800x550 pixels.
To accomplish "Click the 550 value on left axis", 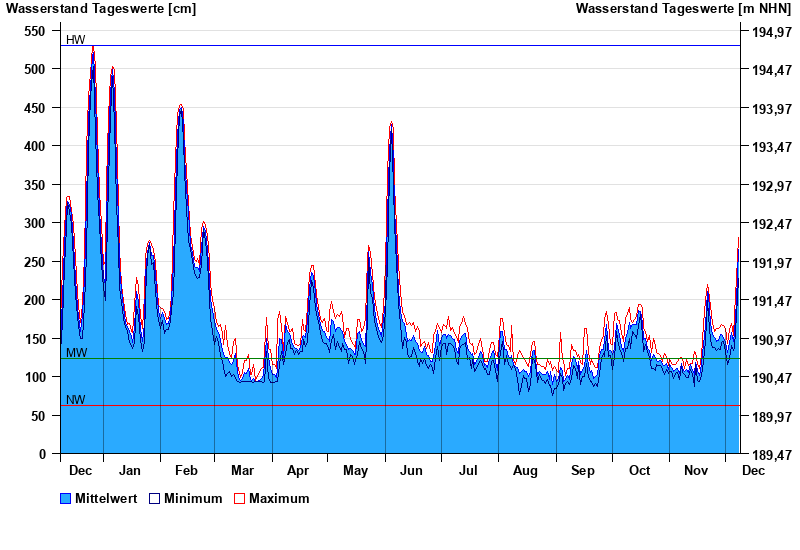I will pyautogui.click(x=35, y=31).
